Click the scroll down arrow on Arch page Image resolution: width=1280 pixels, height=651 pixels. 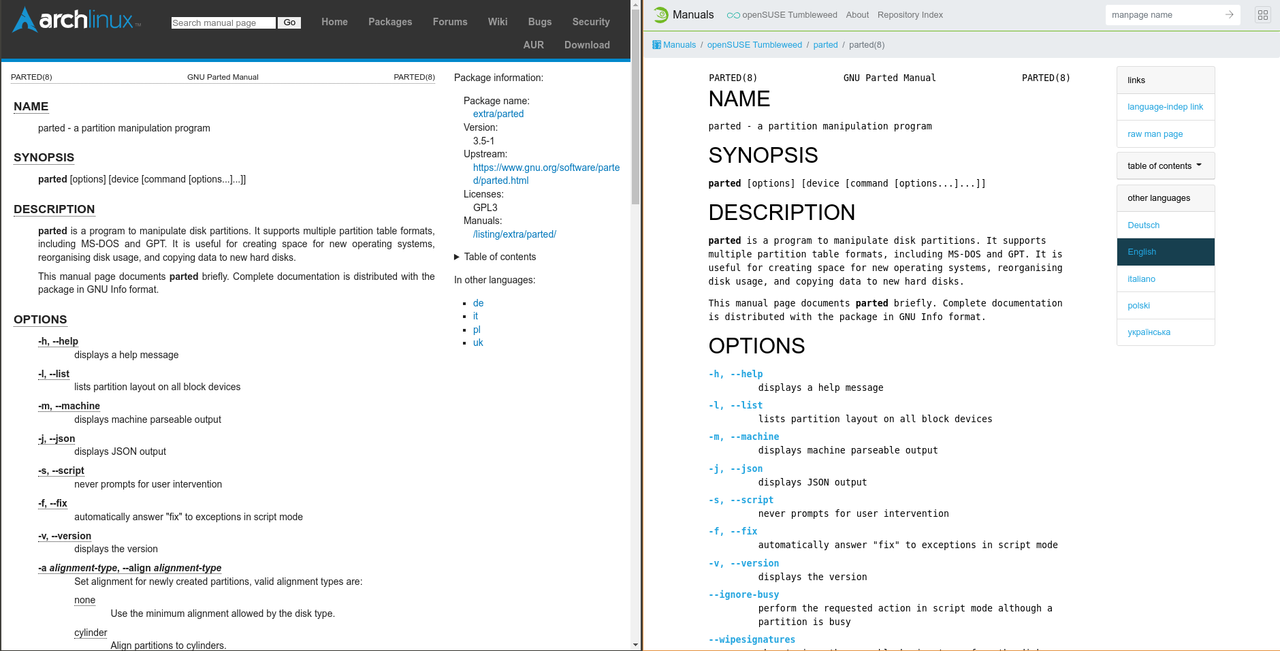click(x=636, y=645)
